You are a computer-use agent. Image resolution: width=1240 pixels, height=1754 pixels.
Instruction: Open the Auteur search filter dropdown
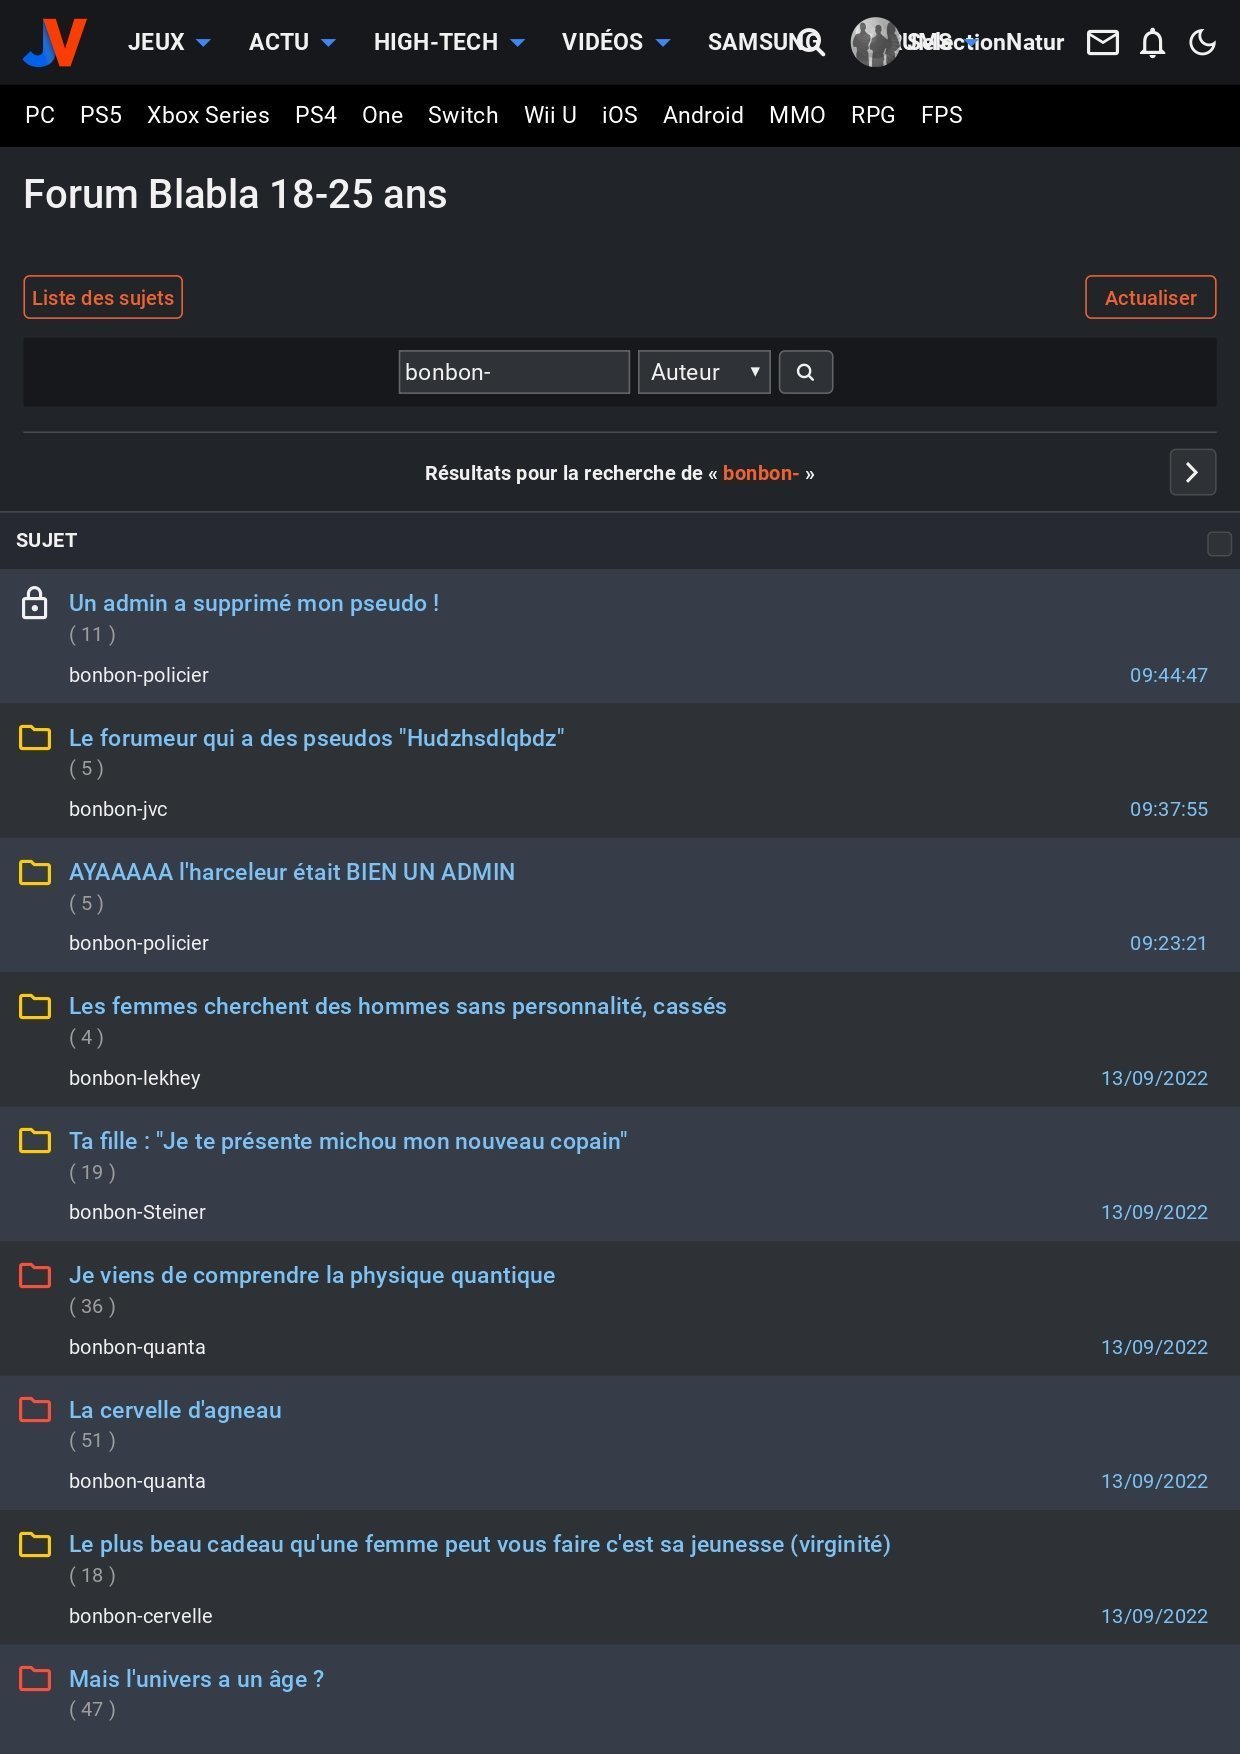(x=704, y=372)
